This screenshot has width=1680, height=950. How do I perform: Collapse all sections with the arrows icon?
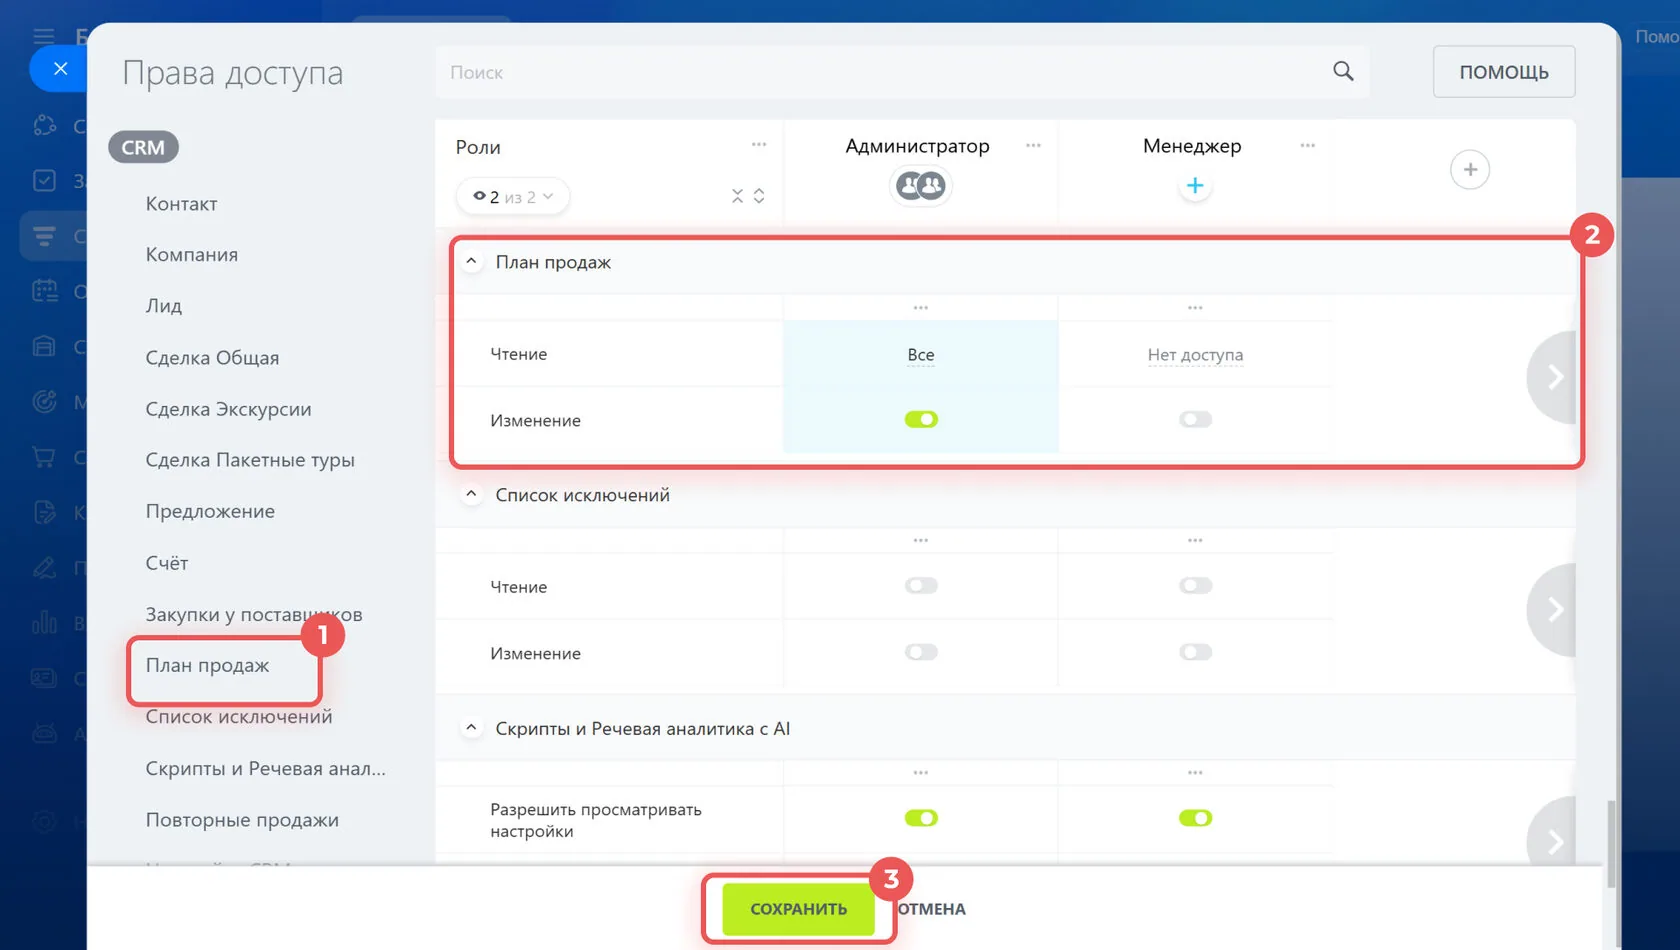737,196
